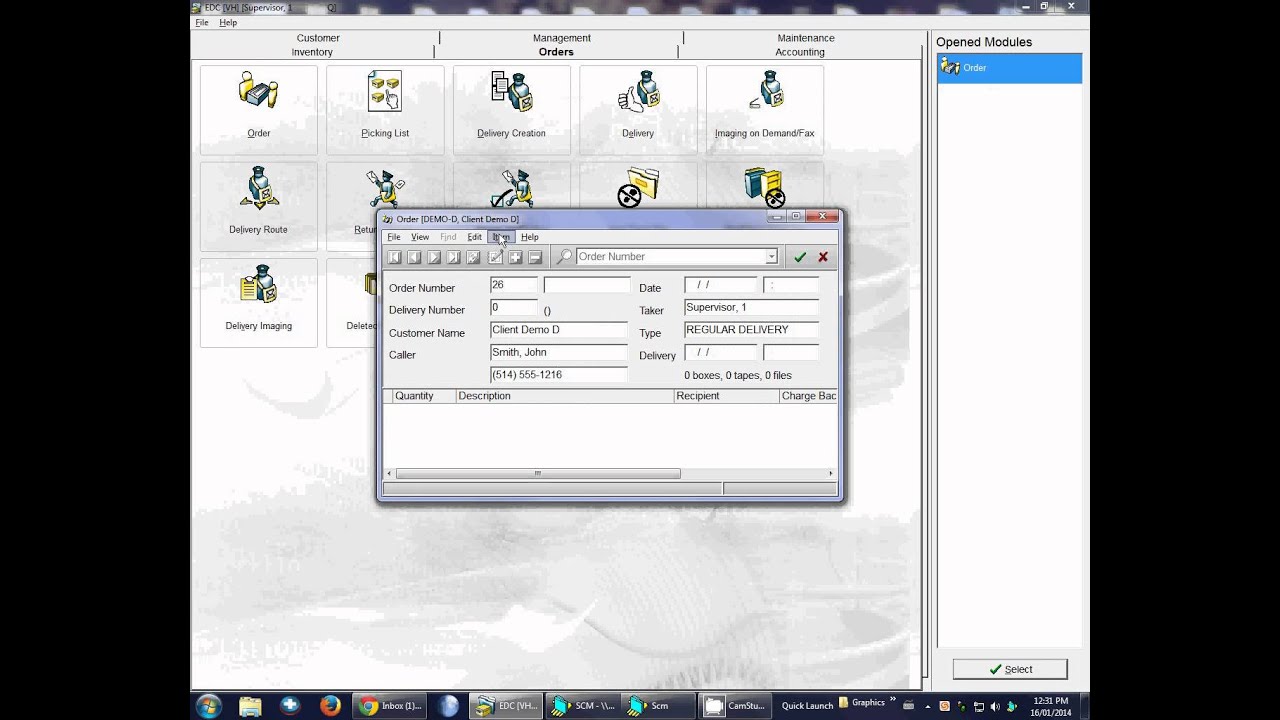Open the EDC main window File menu
Viewport: 1280px width, 720px height.
tap(202, 22)
